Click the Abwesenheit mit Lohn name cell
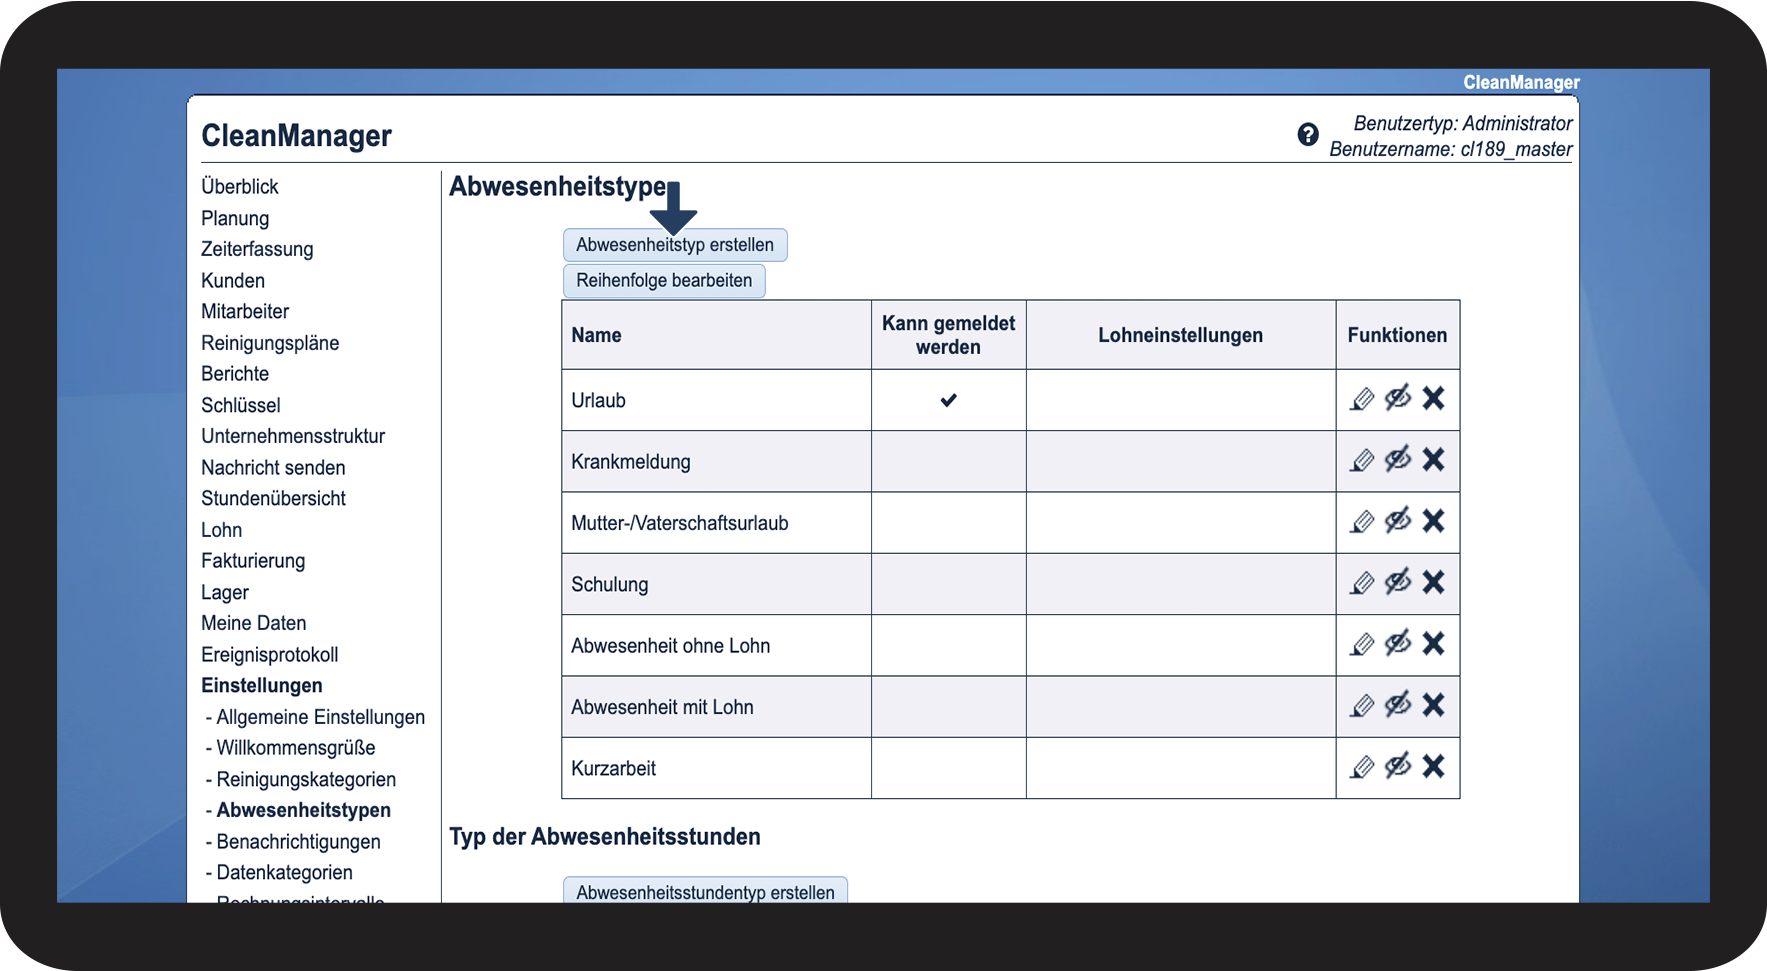The image size is (1767, 971). point(716,707)
